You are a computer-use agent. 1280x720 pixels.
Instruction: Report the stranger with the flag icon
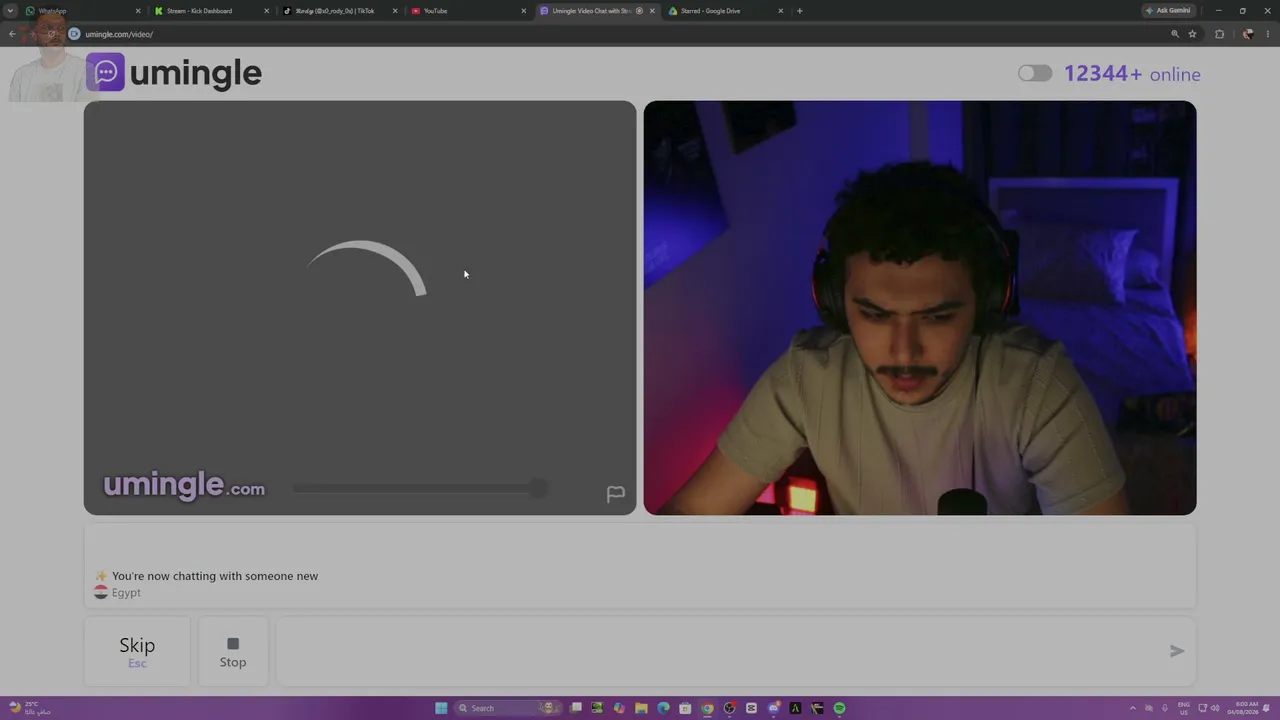[616, 494]
